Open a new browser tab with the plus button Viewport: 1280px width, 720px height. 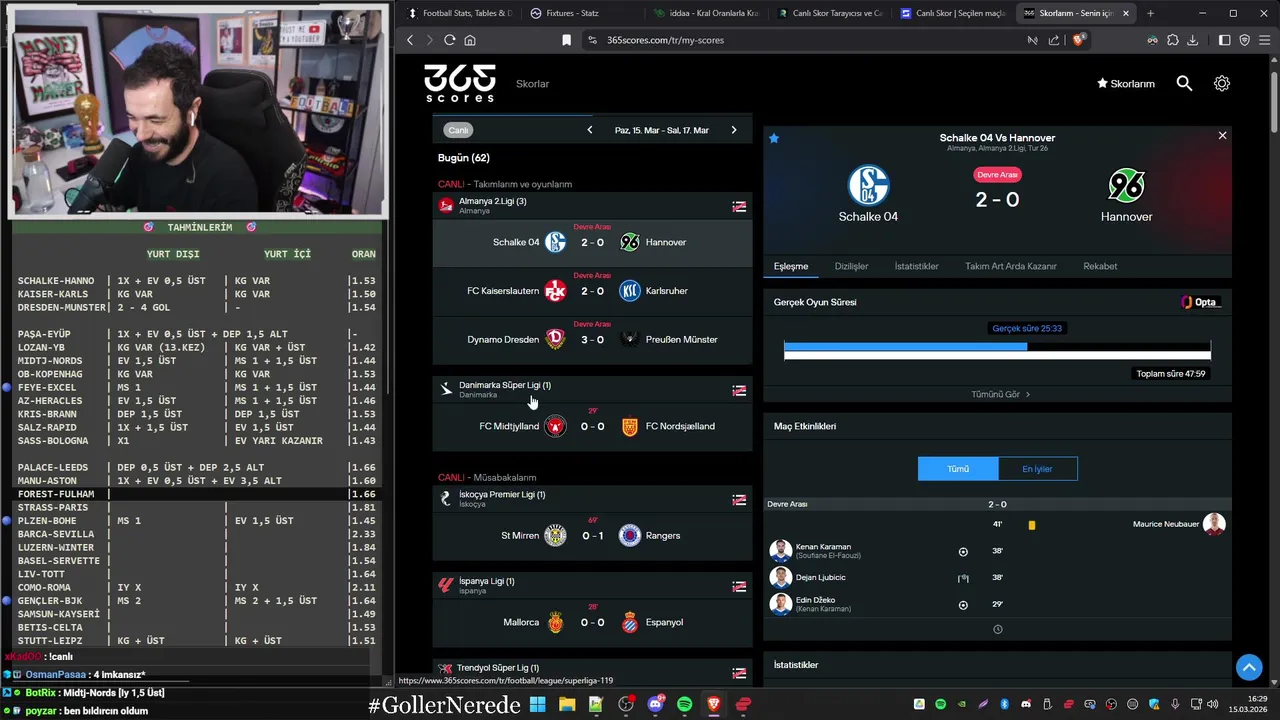[1150, 13]
